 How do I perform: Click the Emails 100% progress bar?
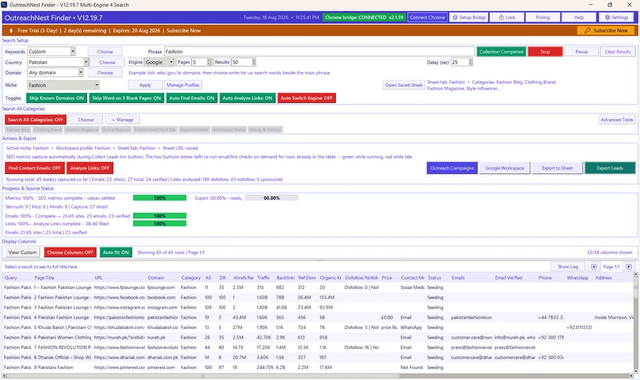160,216
